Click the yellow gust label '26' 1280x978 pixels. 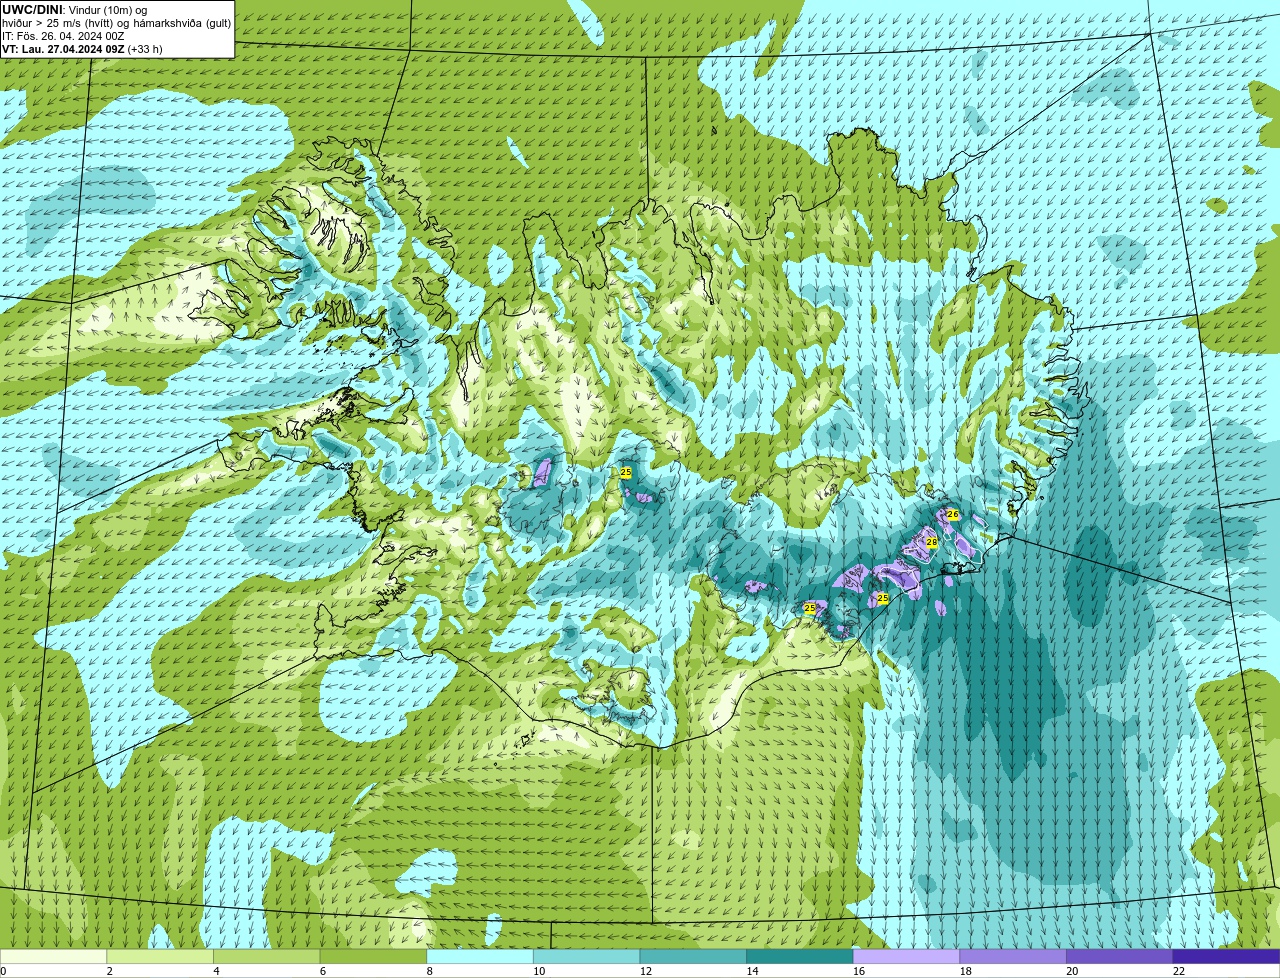[953, 514]
